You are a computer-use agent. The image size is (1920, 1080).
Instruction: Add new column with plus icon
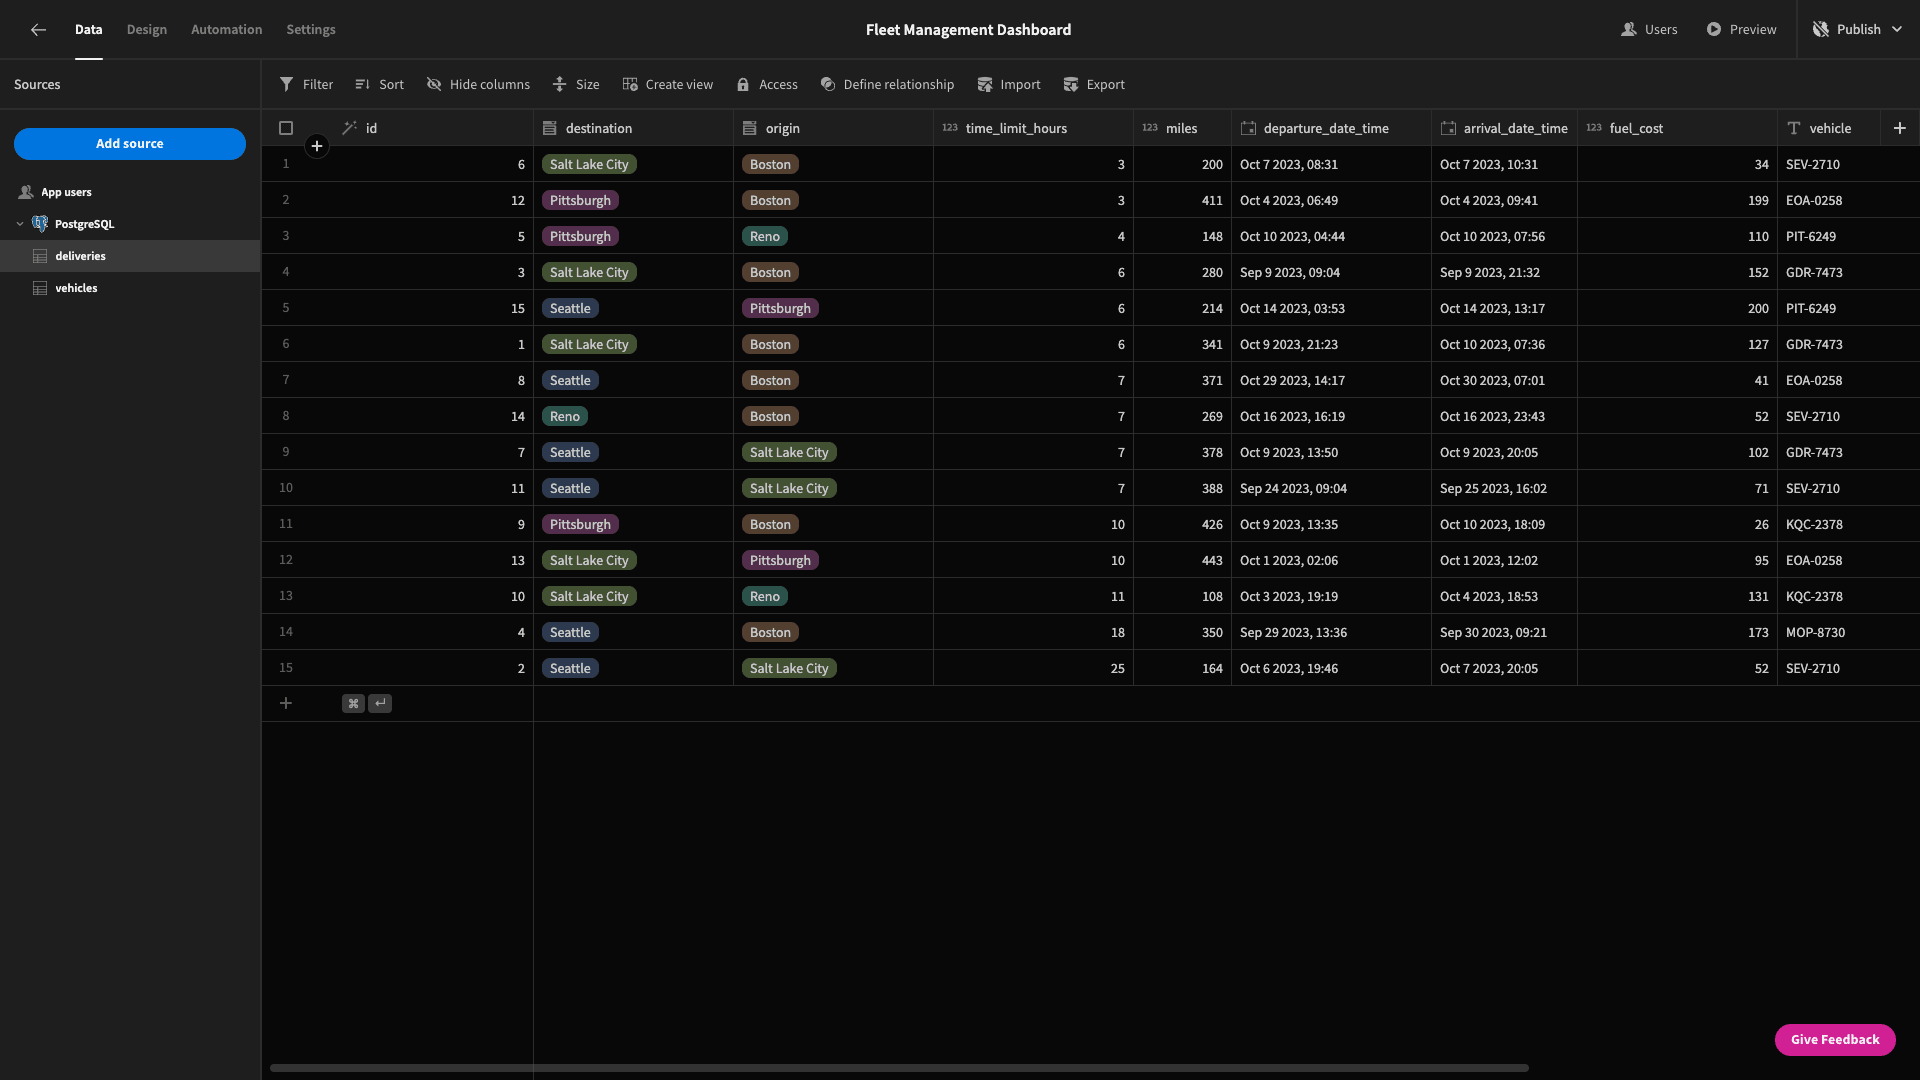[x=1900, y=128]
